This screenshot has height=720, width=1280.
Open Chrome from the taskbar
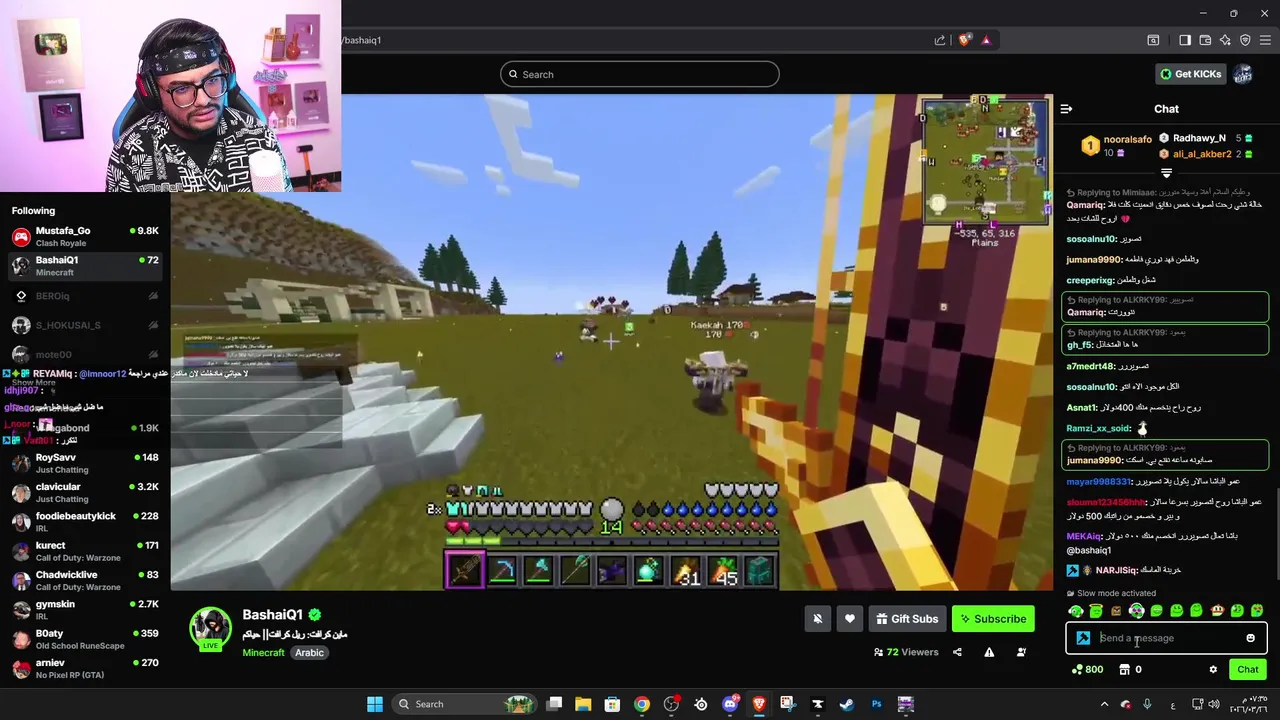point(642,704)
